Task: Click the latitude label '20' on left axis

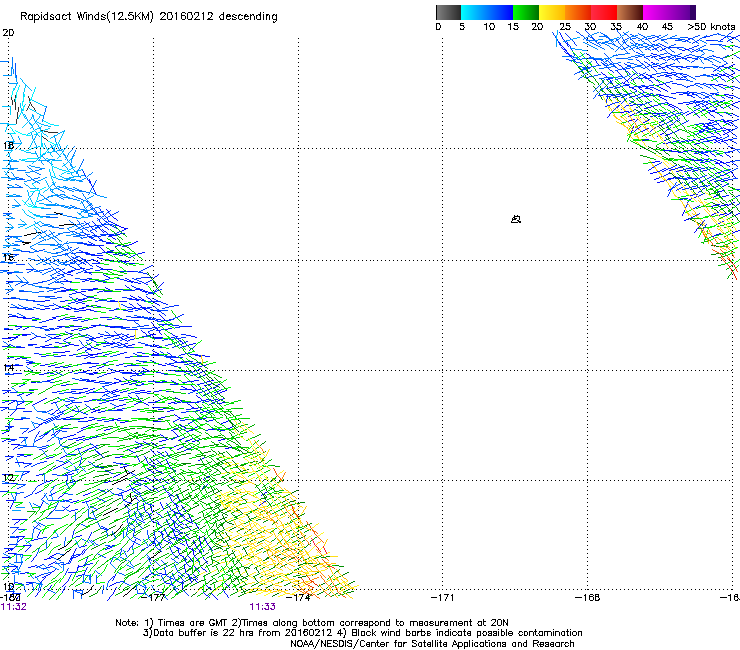Action: pos(8,33)
